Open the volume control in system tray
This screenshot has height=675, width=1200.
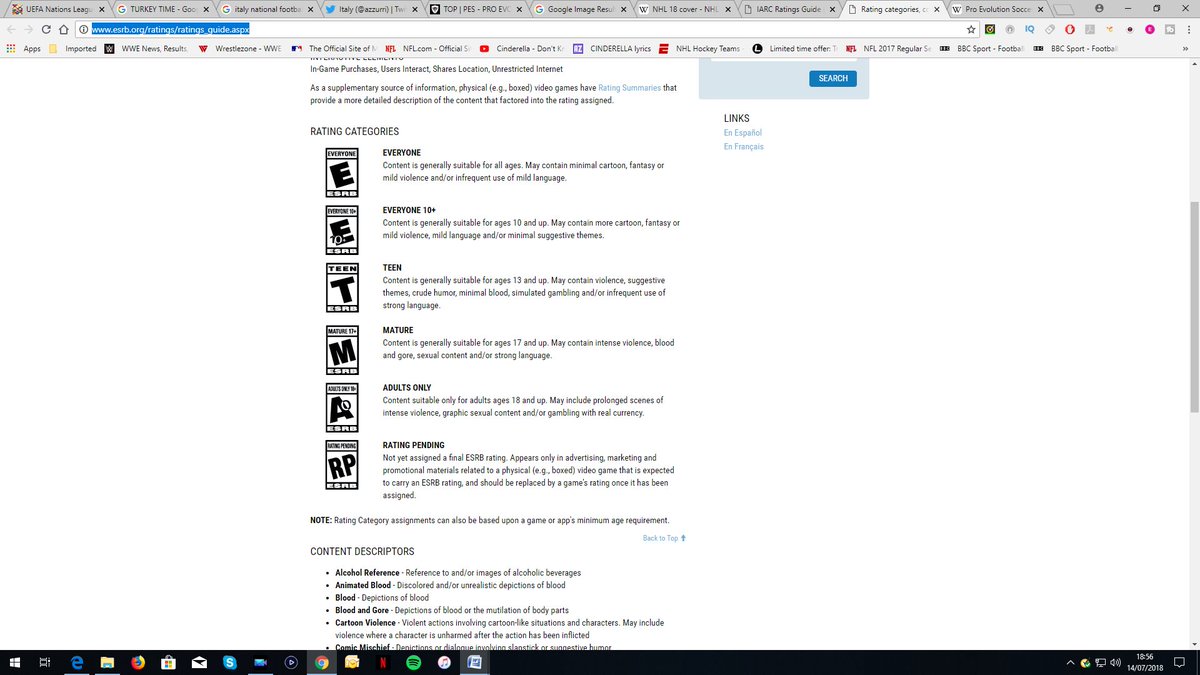pos(1116,662)
